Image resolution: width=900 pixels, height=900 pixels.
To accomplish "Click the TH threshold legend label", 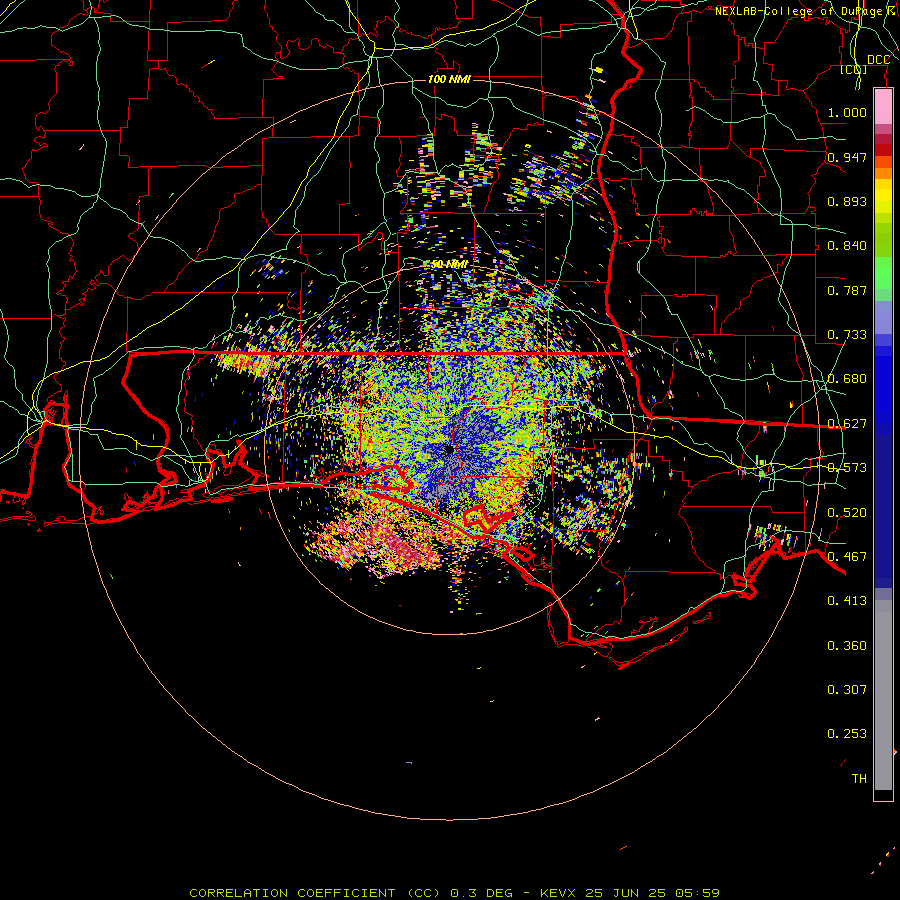I will point(859,779).
